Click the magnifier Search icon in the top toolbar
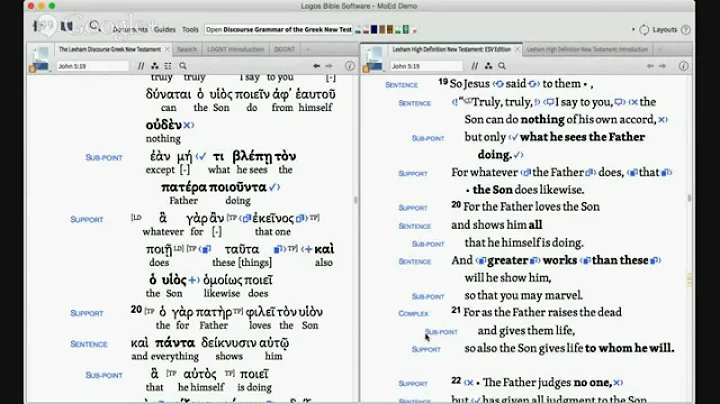This screenshot has height=404, width=720. pos(95,26)
